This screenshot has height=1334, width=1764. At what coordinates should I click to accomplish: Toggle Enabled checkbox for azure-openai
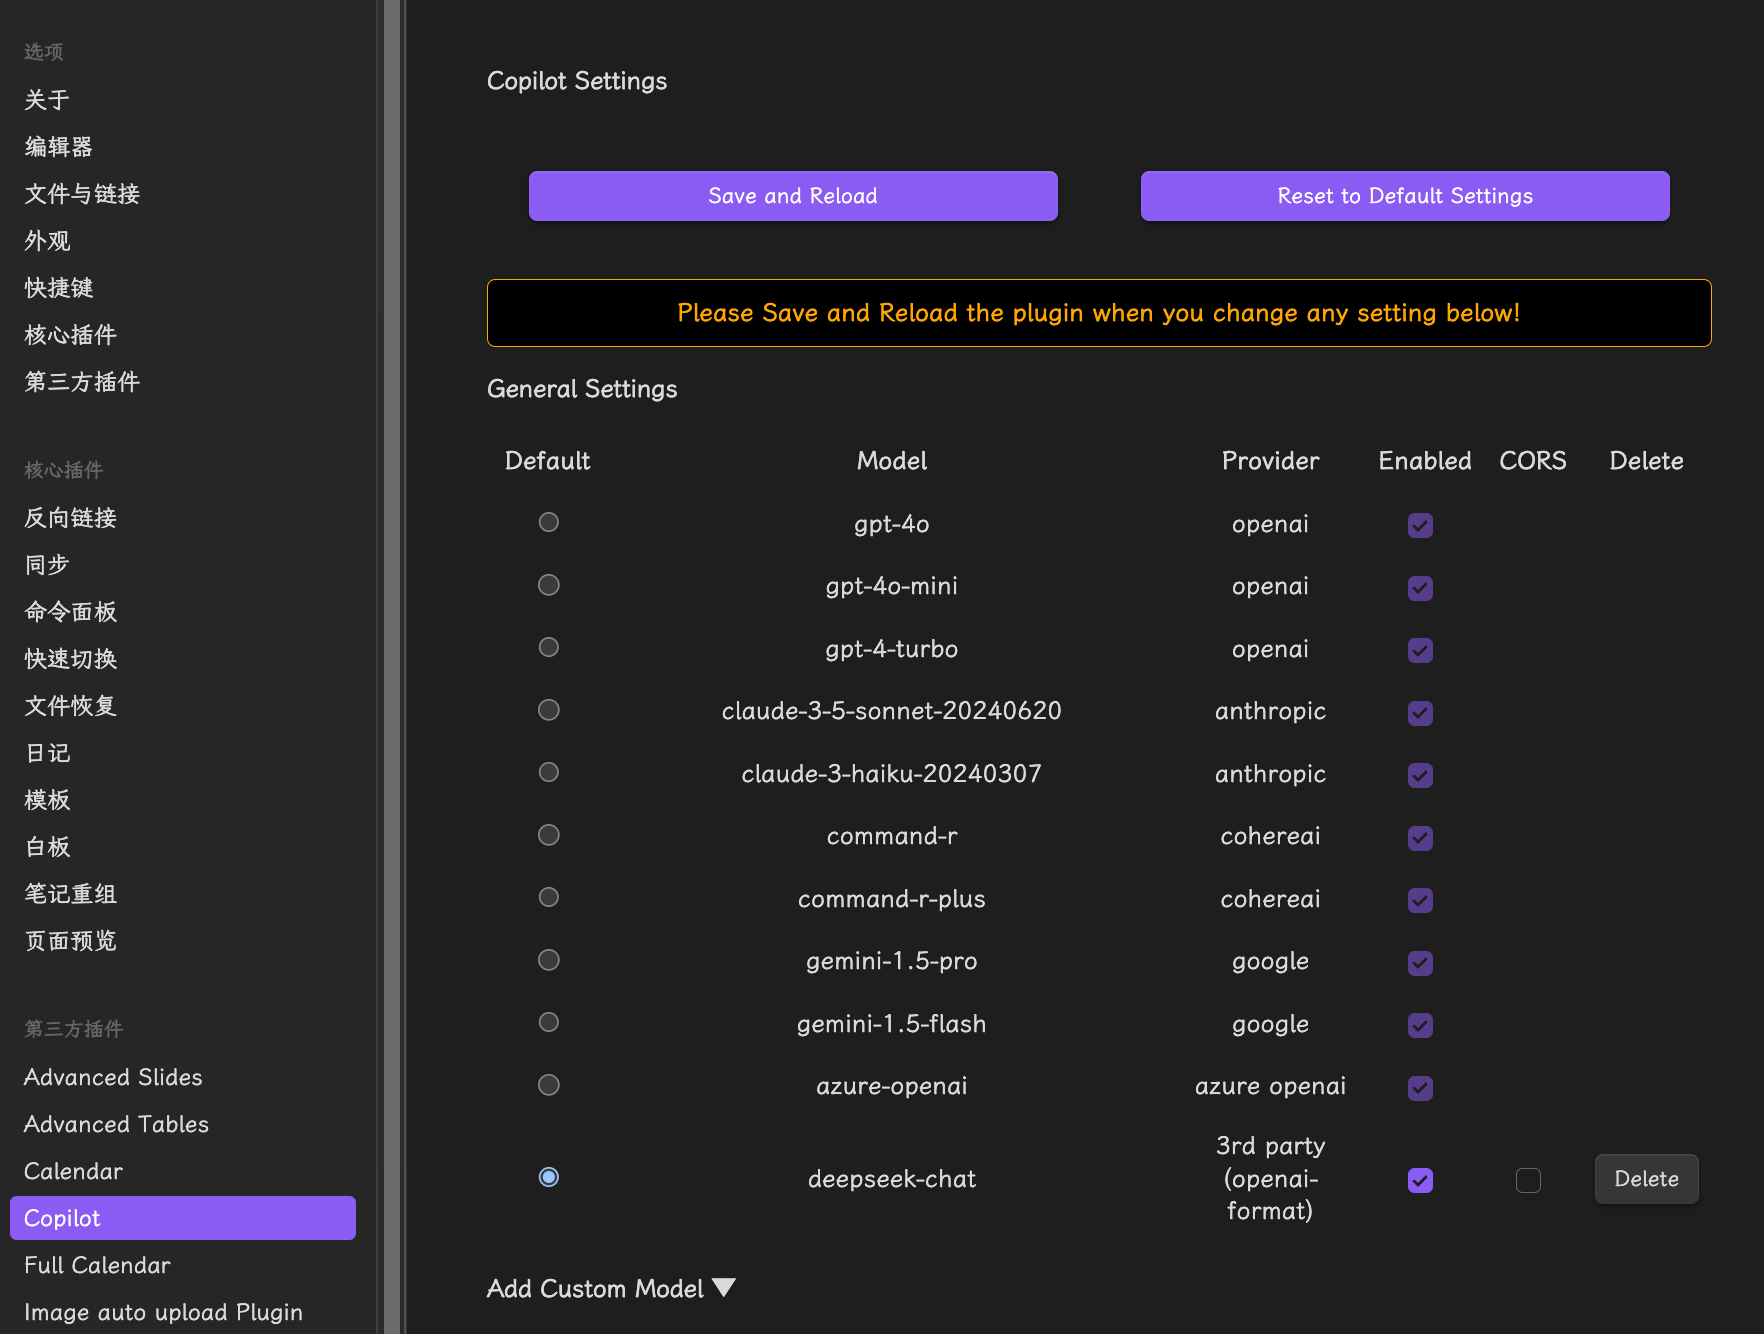pos(1420,1087)
